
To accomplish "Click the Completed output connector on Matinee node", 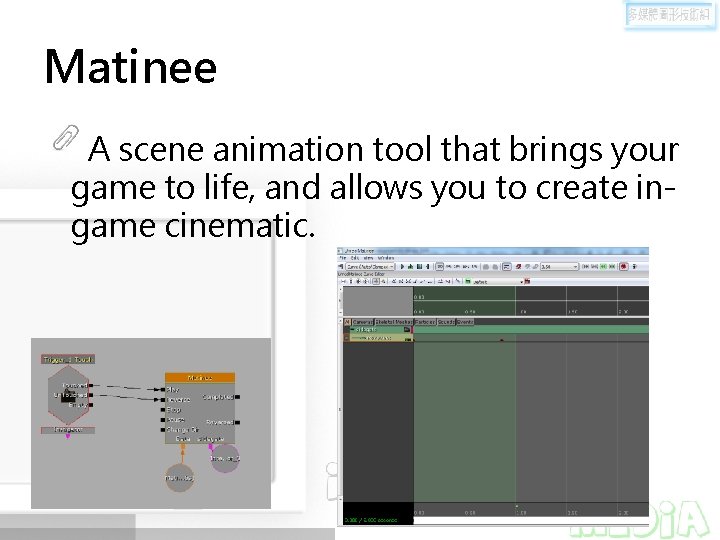I will (x=237, y=397).
